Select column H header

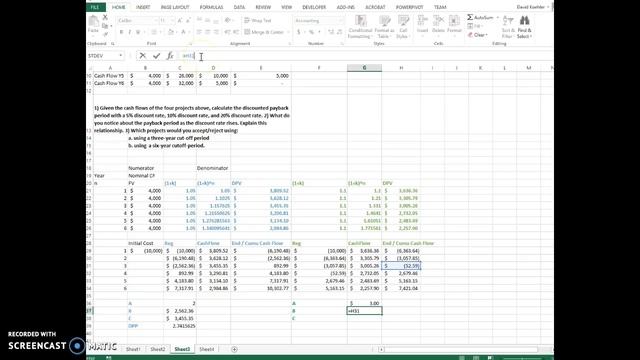(x=401, y=68)
